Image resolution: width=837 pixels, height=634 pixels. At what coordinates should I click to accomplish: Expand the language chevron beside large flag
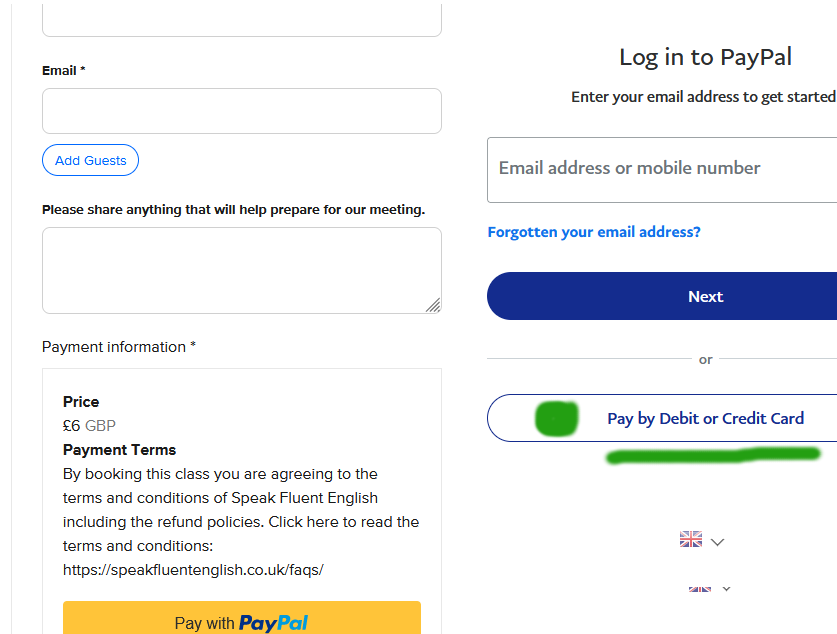tap(717, 542)
